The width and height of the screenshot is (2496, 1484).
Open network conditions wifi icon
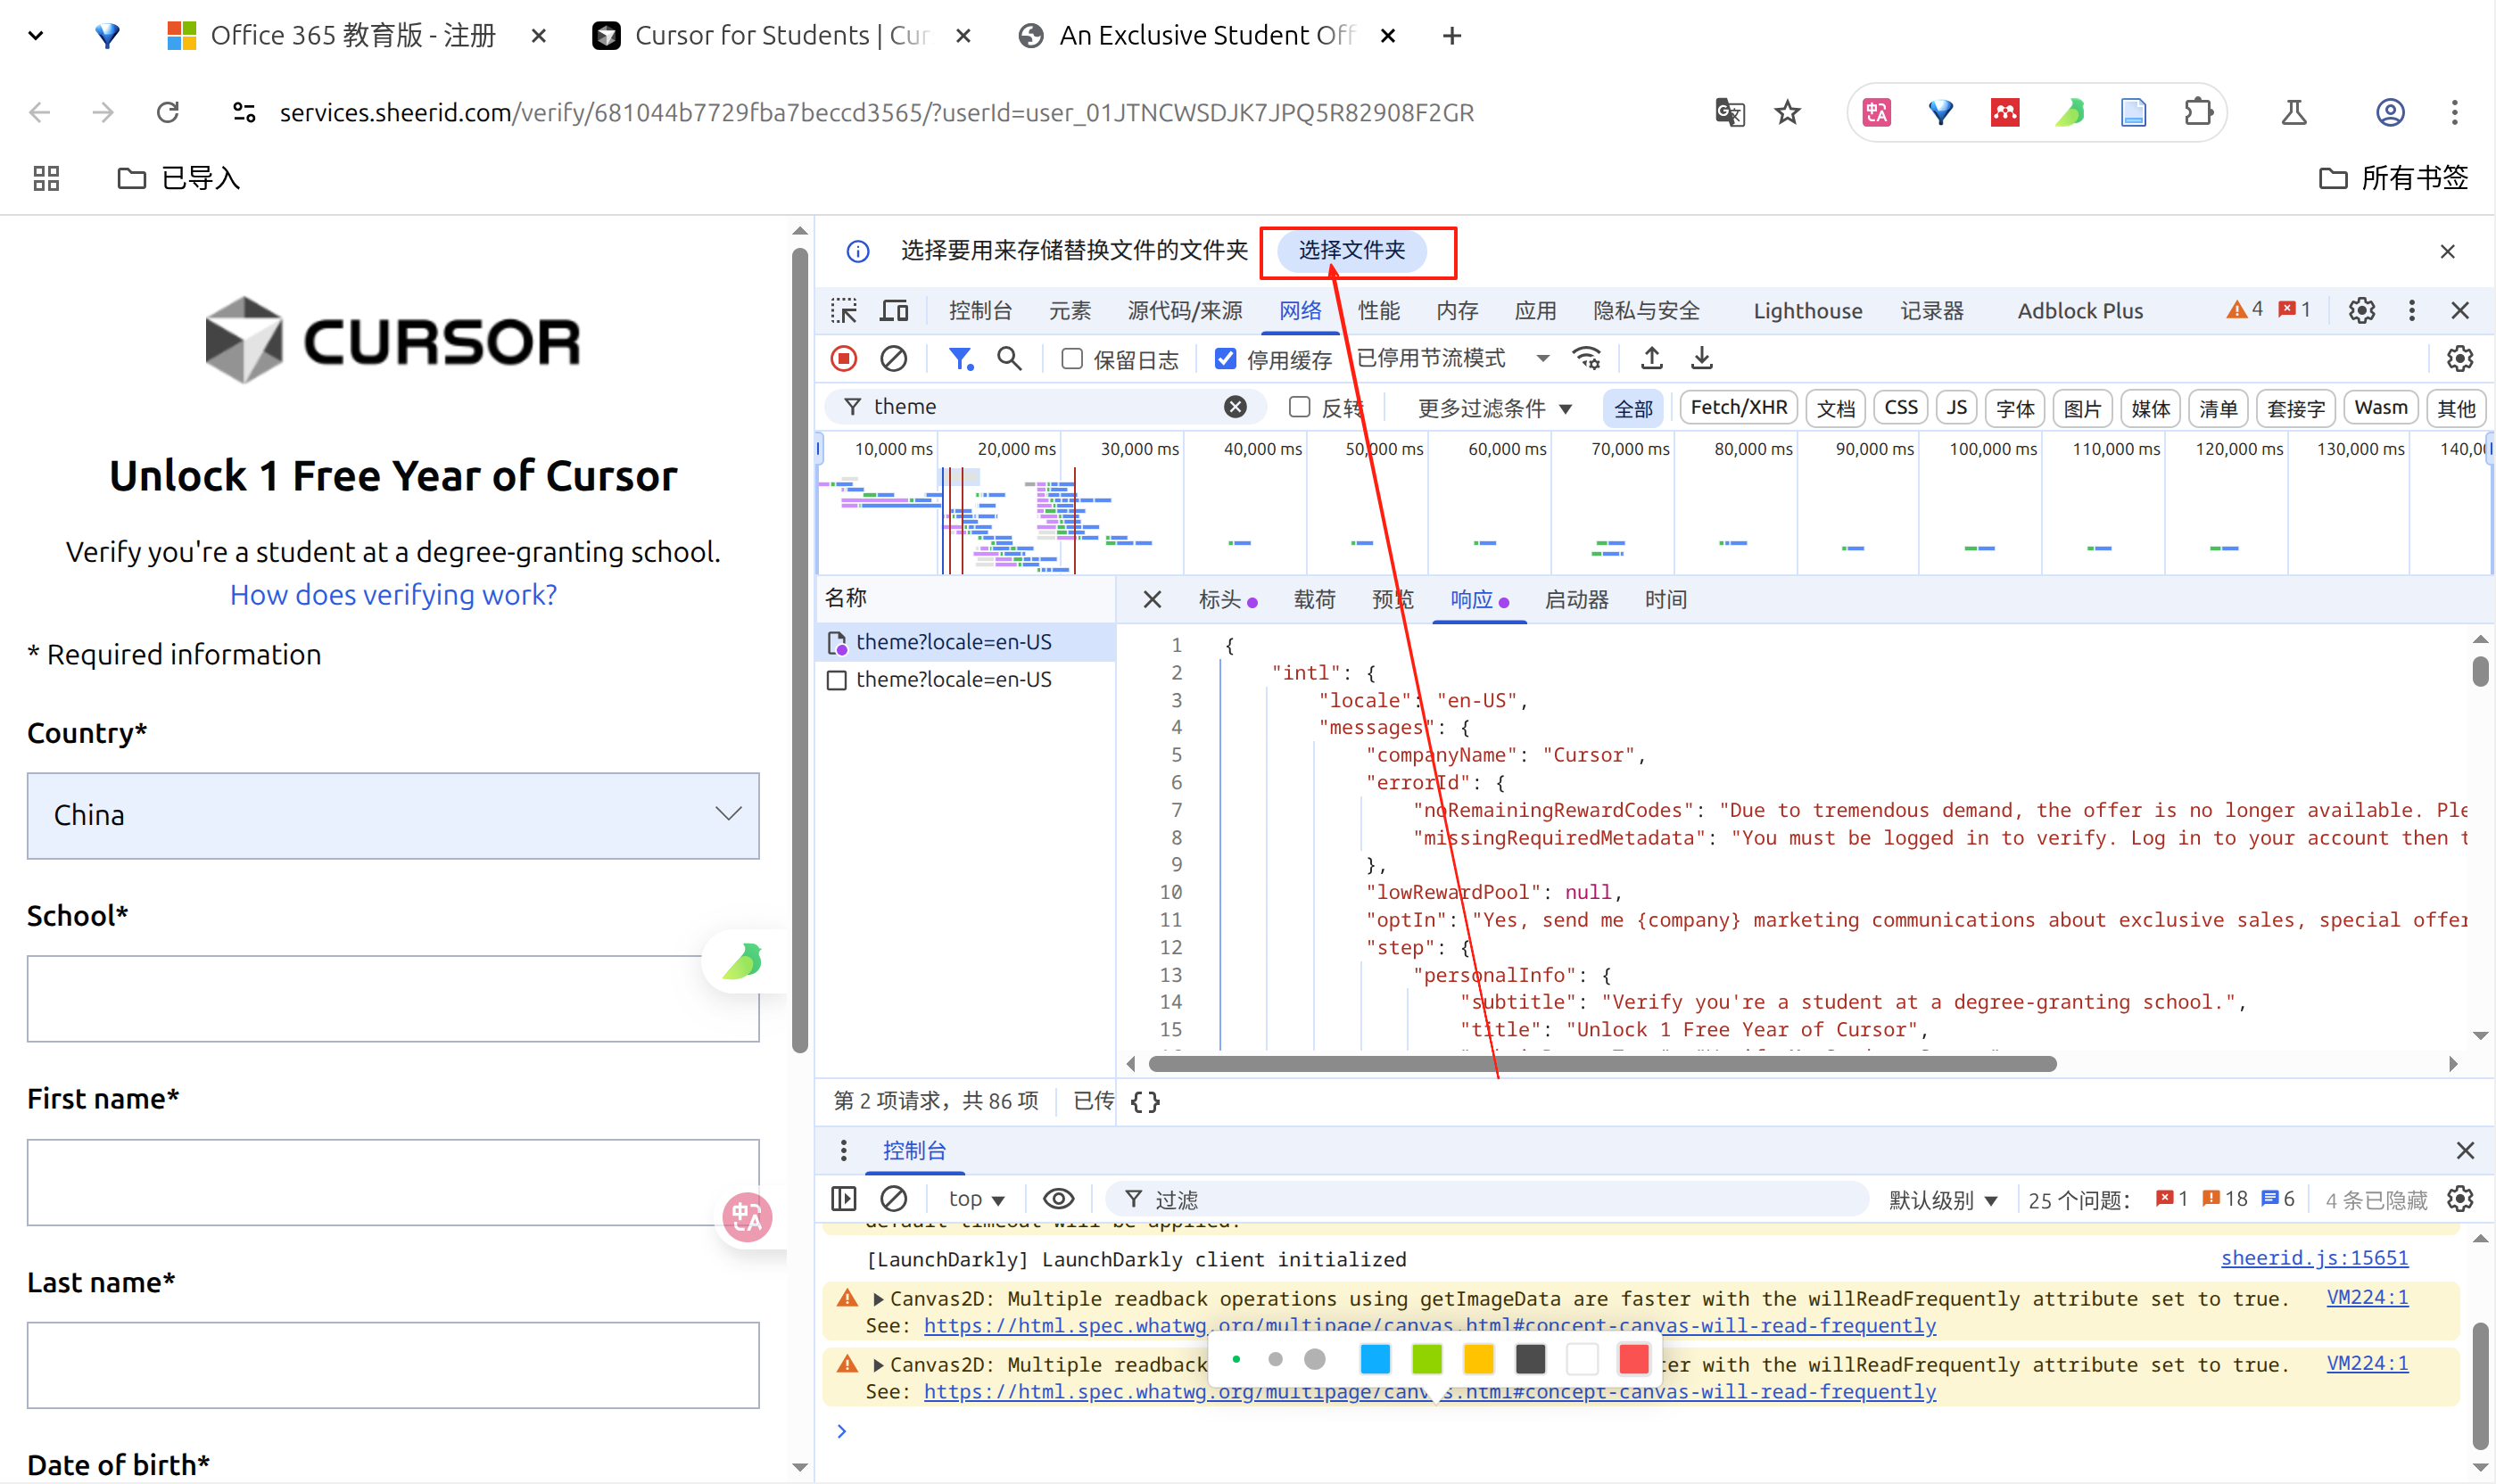[x=1587, y=359]
